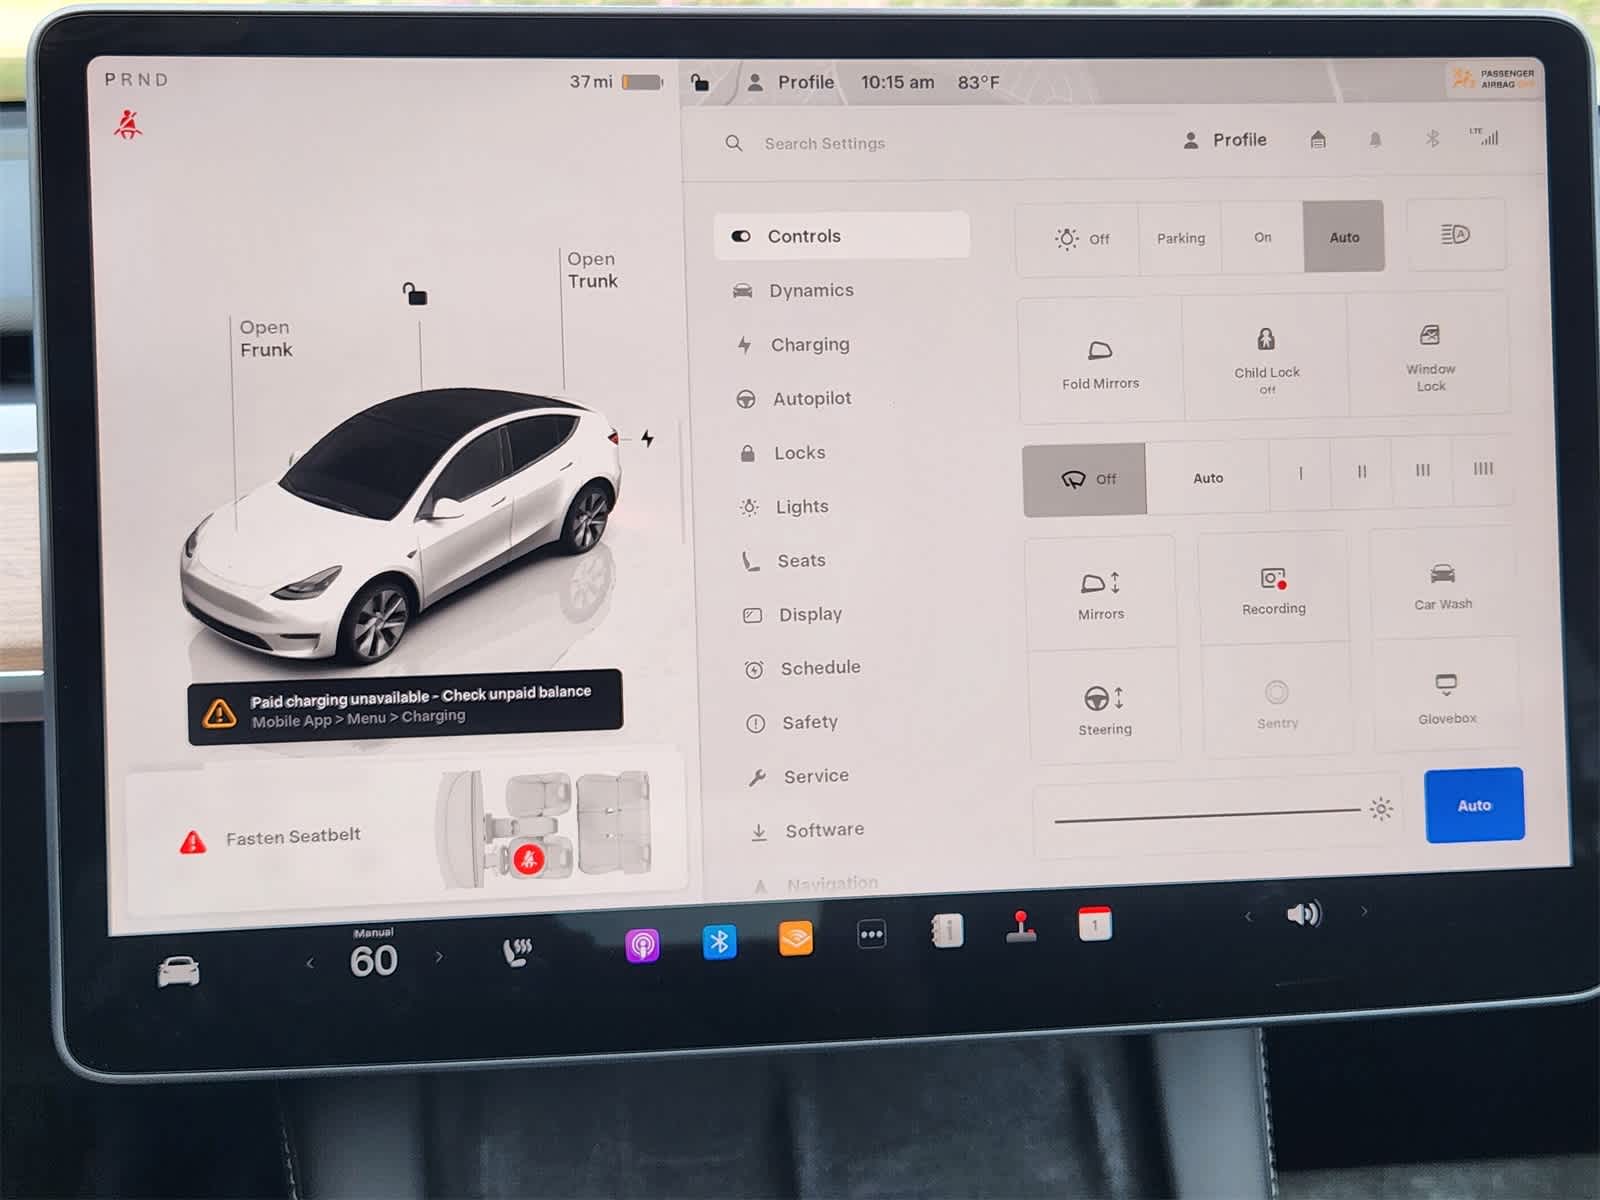This screenshot has height=1200, width=1600.
Task: Open the Lights settings
Action: coord(784,507)
